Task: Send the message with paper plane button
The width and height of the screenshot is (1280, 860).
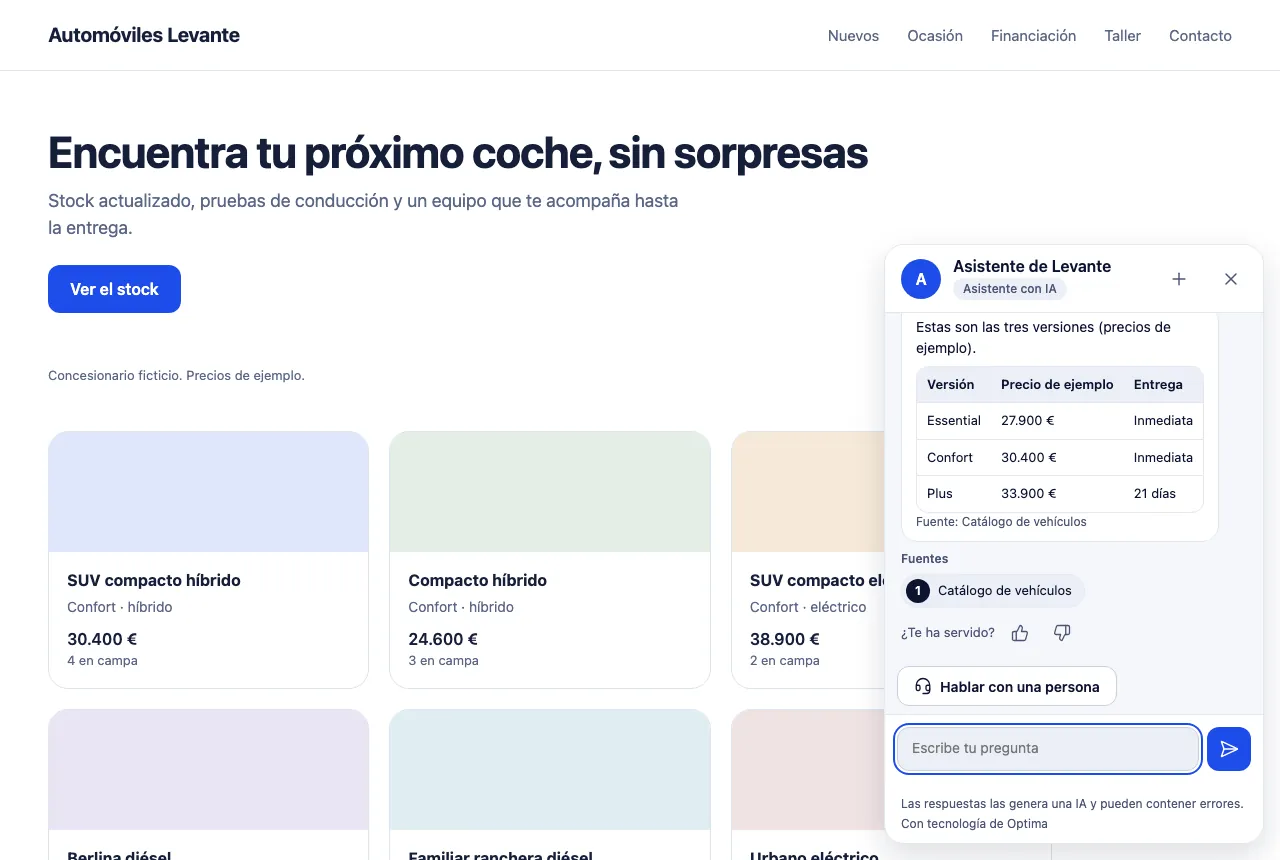Action: coord(1229,749)
